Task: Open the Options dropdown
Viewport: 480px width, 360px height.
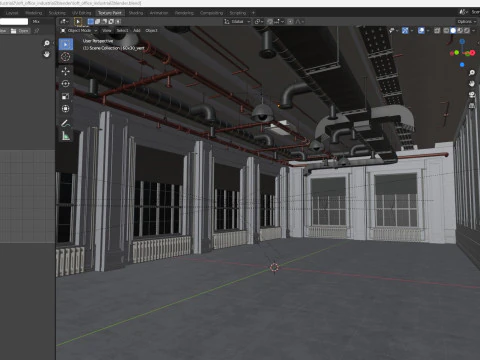Action: coord(466,22)
